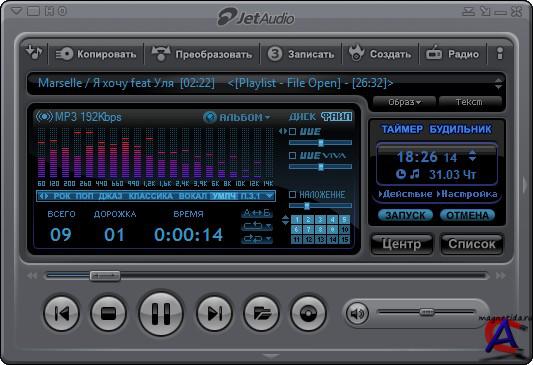Click the timer time up/down stepper

(472, 156)
